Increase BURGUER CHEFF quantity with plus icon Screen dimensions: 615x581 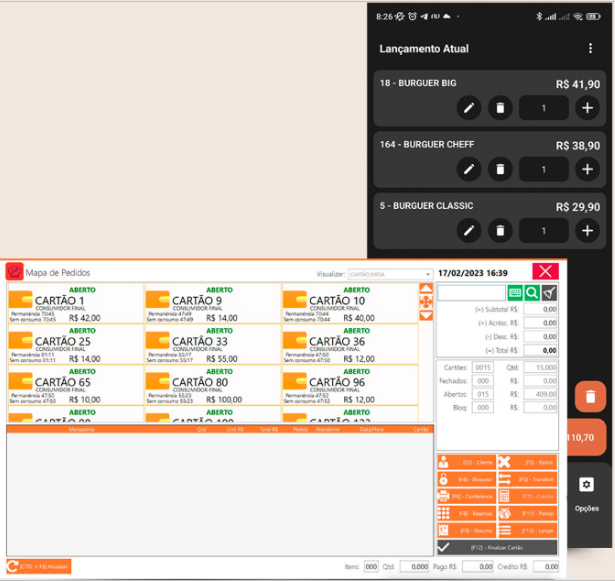click(587, 169)
